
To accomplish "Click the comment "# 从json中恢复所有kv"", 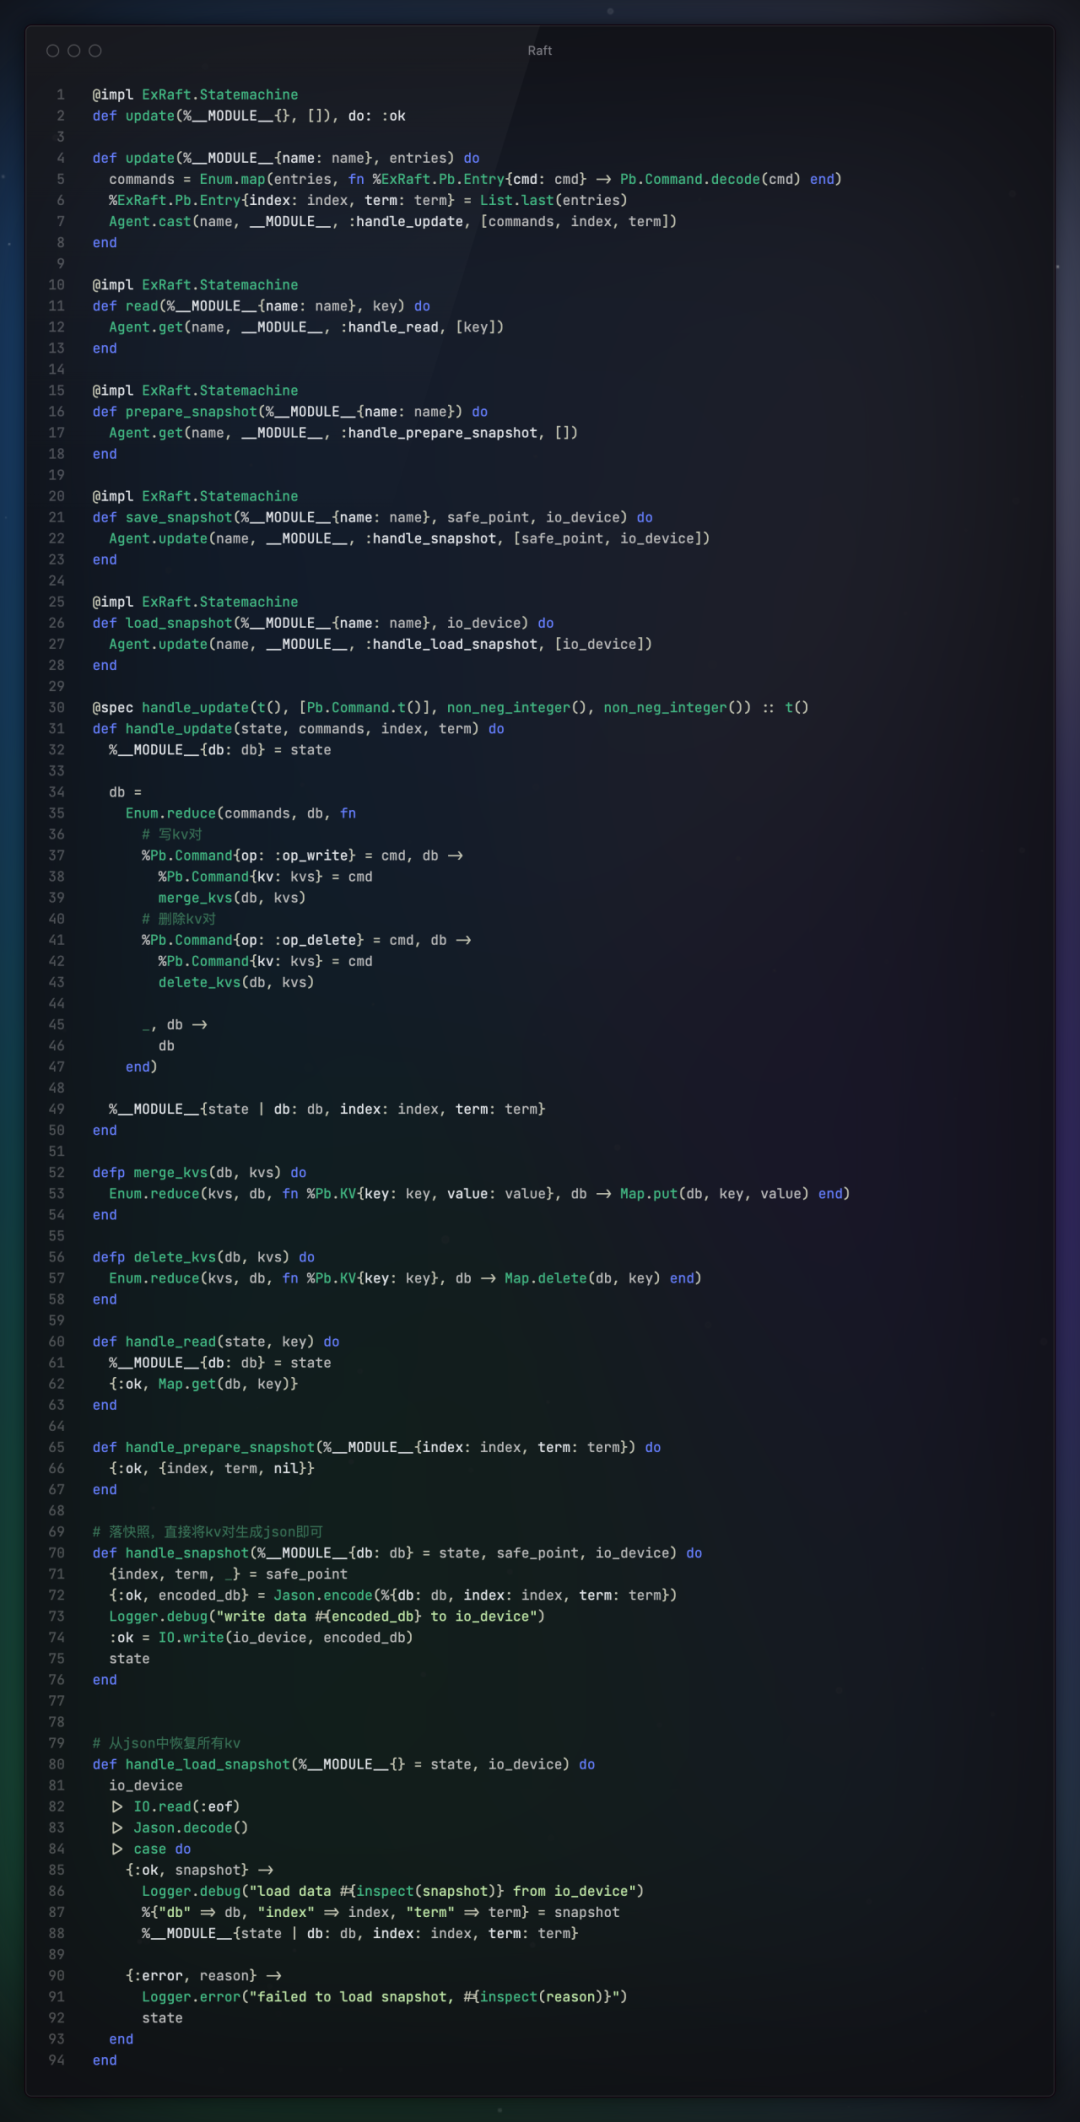I will [166, 1743].
